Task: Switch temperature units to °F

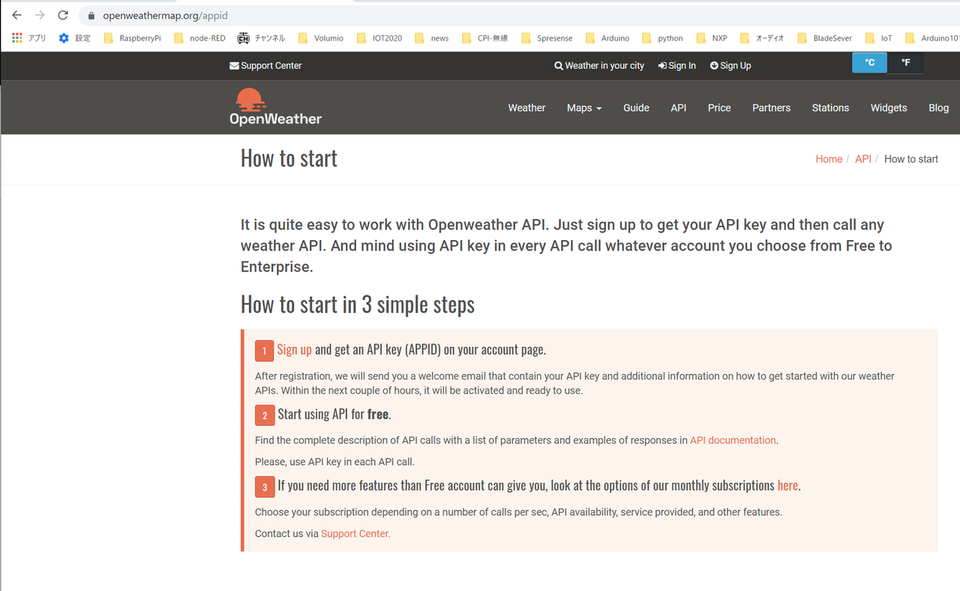Action: [905, 63]
